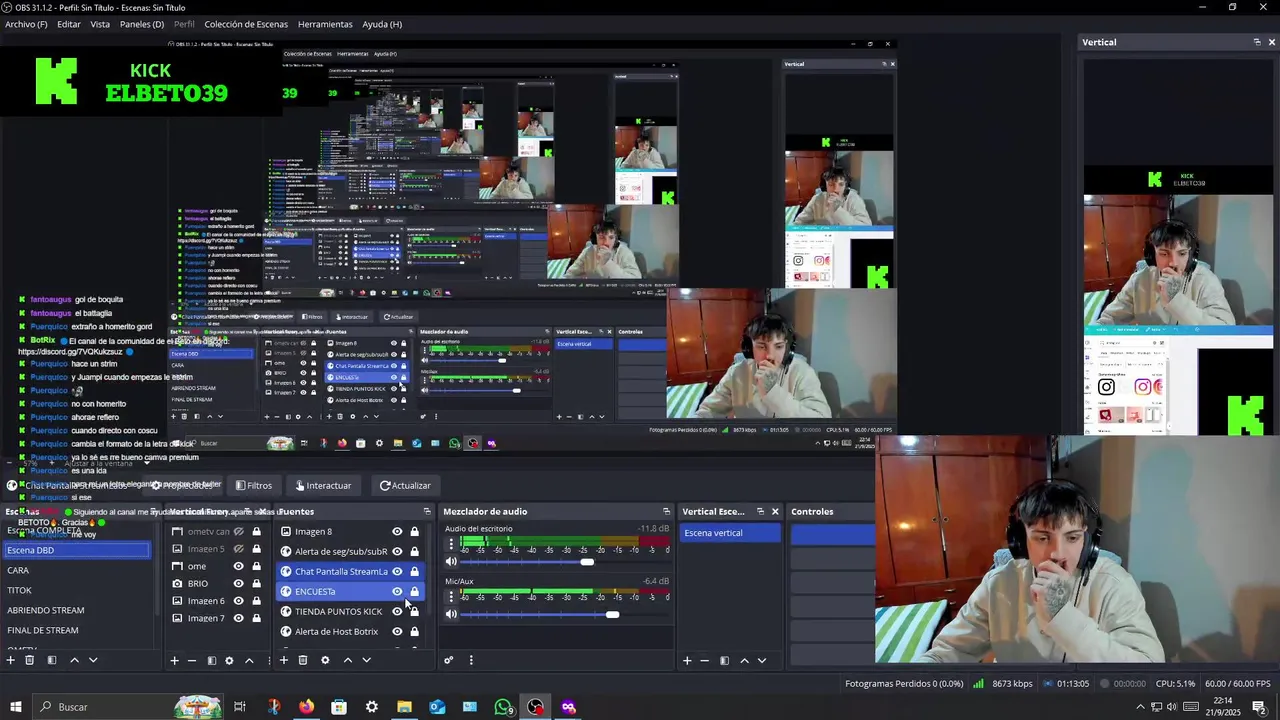Image resolution: width=1280 pixels, height=720 pixels.
Task: Adjust the Mic/Aux volume slider
Action: coord(612,614)
